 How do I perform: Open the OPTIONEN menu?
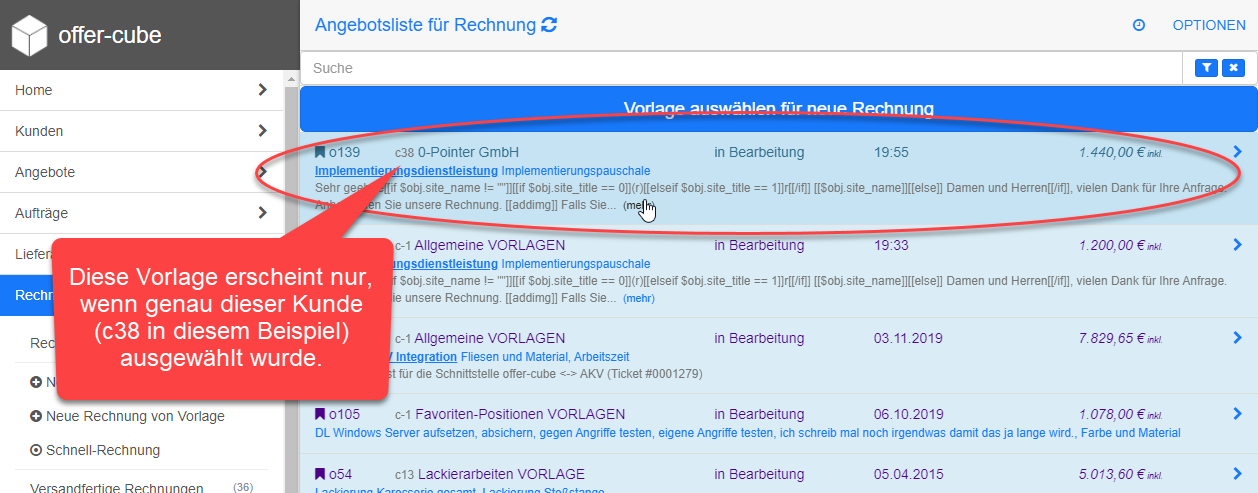1209,25
